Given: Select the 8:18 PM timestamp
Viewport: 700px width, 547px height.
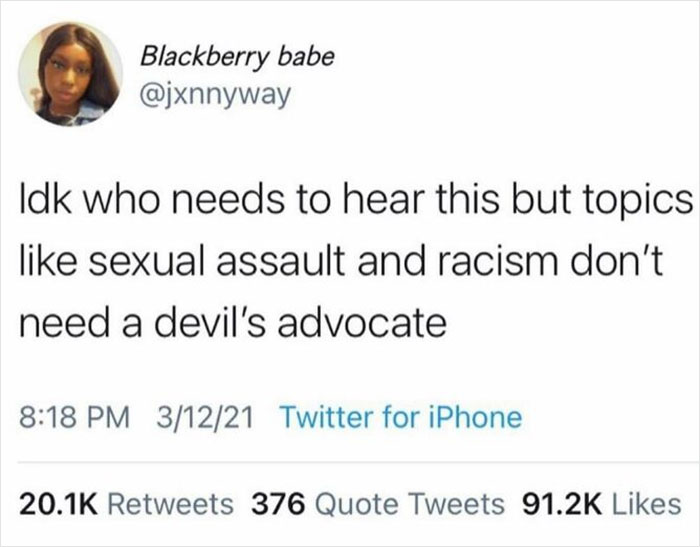Looking at the screenshot, I should click(x=74, y=418).
